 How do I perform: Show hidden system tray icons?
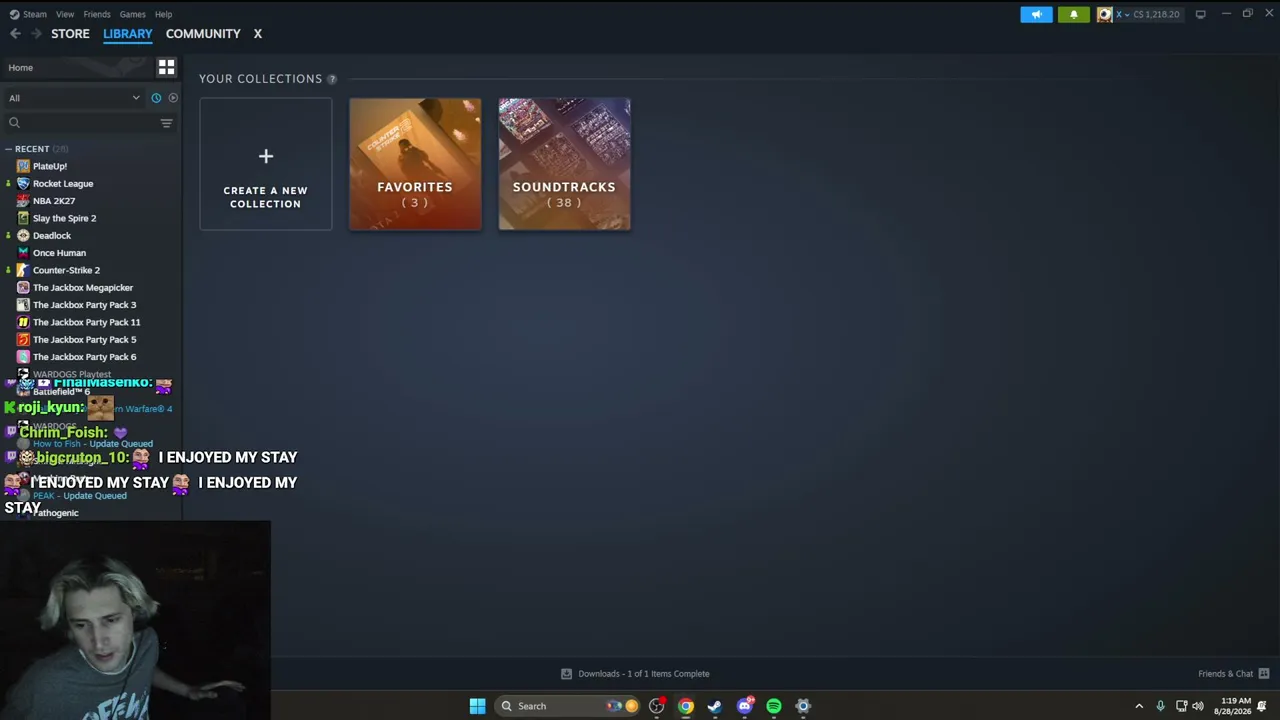(x=1139, y=706)
